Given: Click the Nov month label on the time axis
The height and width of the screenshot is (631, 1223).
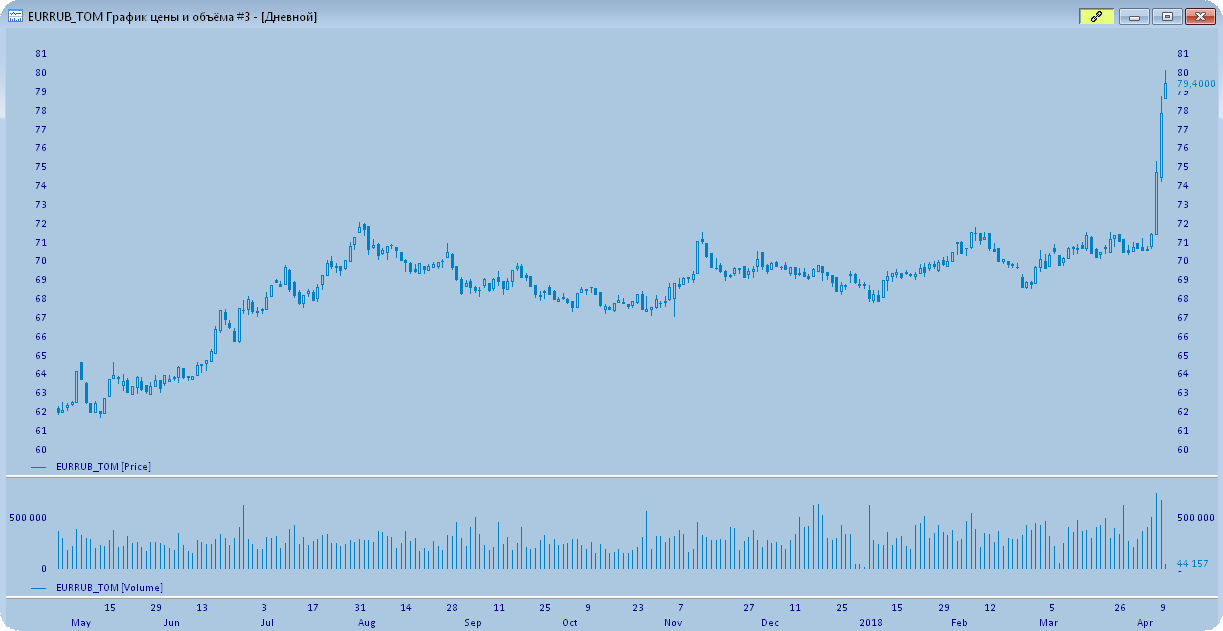Looking at the screenshot, I should (672, 622).
